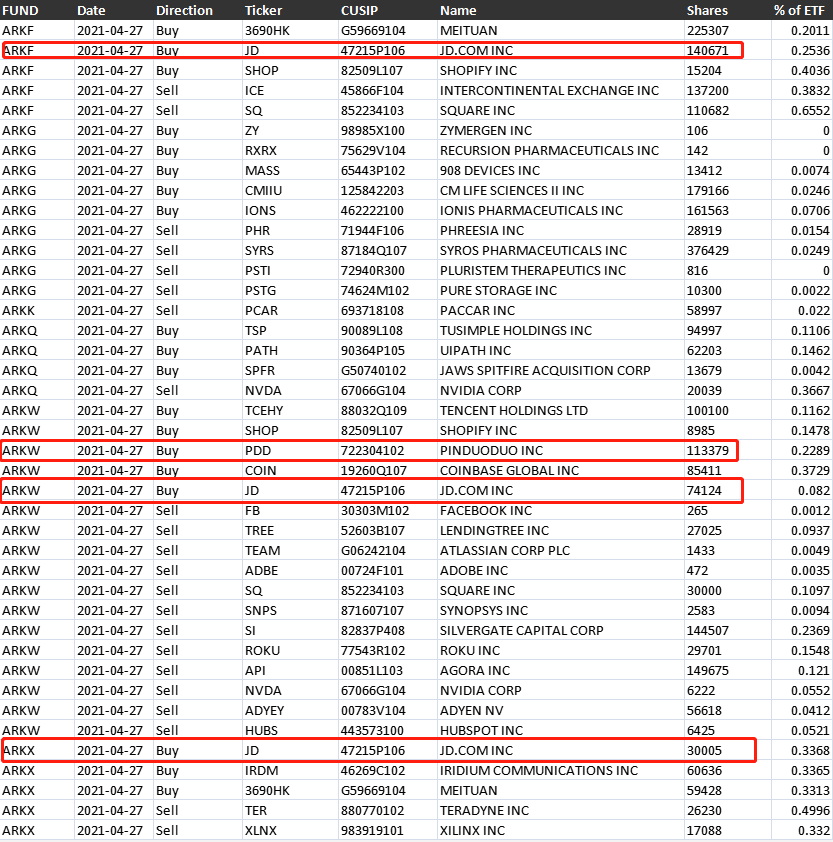Select the Ticker column header
Screen dimensions: 833x842
click(x=263, y=10)
